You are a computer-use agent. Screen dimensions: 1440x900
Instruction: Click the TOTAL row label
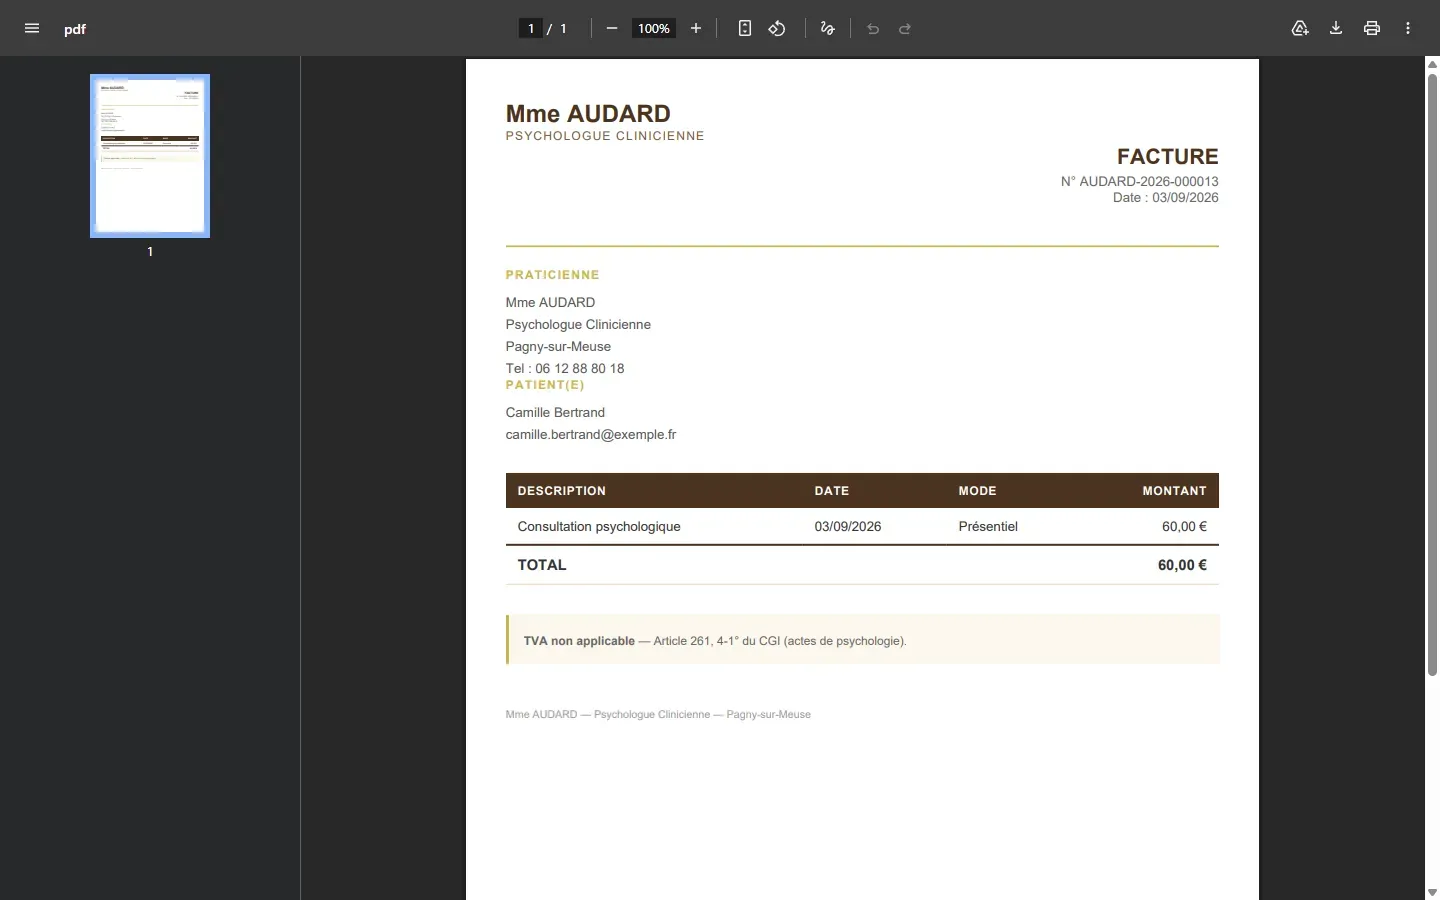pos(542,565)
